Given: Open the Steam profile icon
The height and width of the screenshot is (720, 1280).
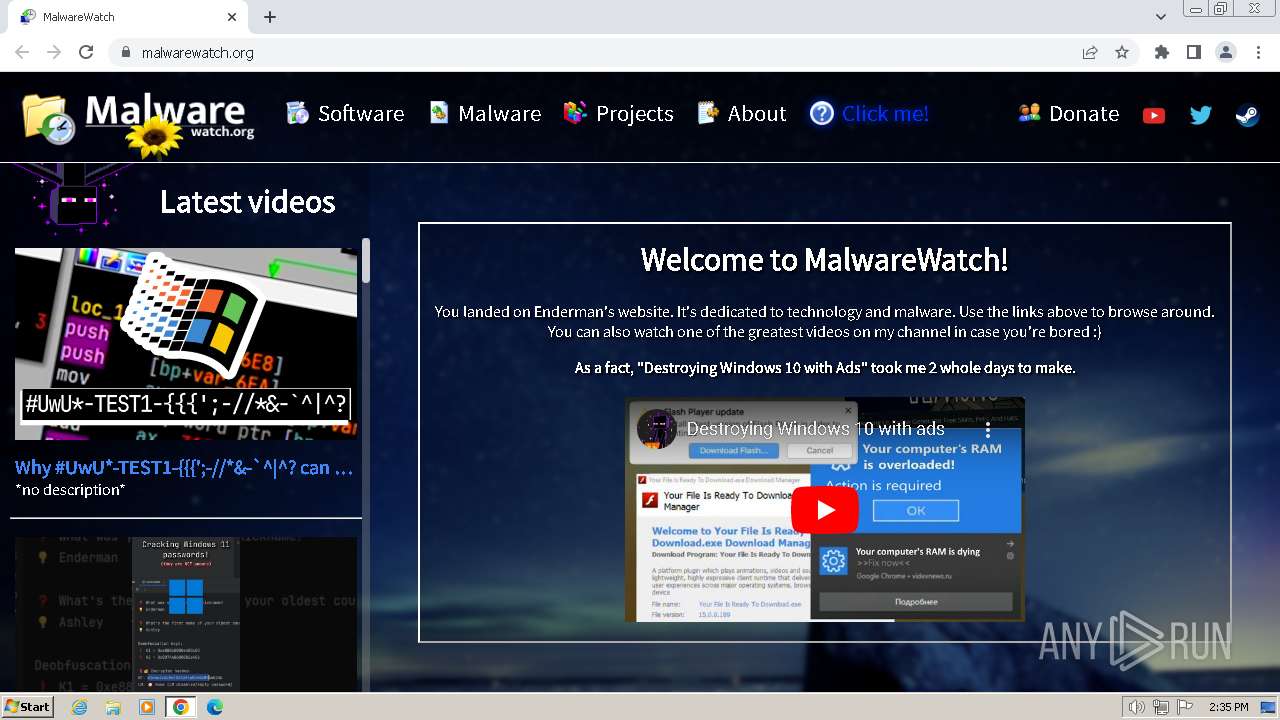Looking at the screenshot, I should tap(1247, 115).
